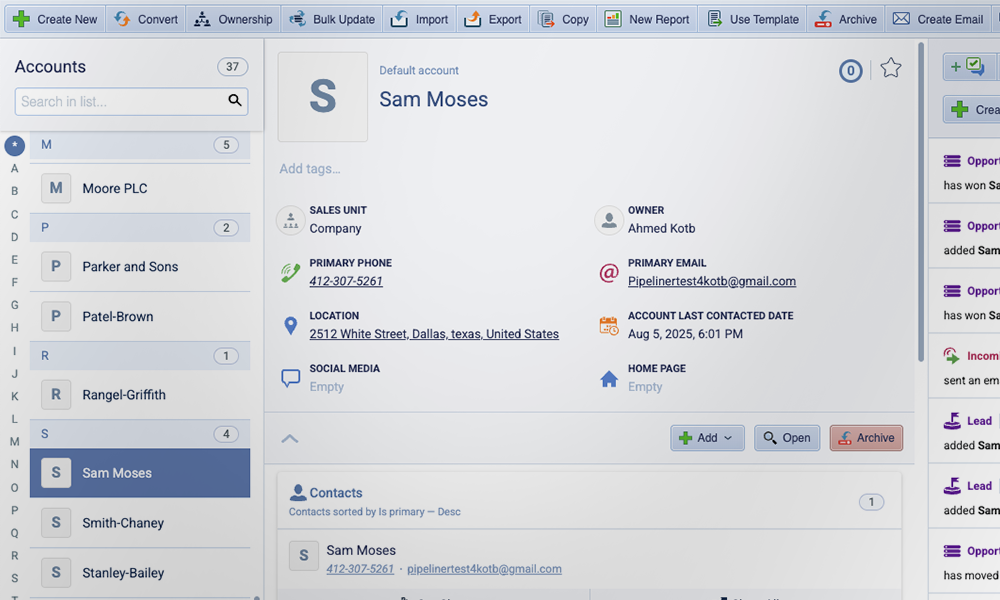Viewport: 1000px width, 600px height.
Task: Click the New Report icon
Action: coord(613,19)
